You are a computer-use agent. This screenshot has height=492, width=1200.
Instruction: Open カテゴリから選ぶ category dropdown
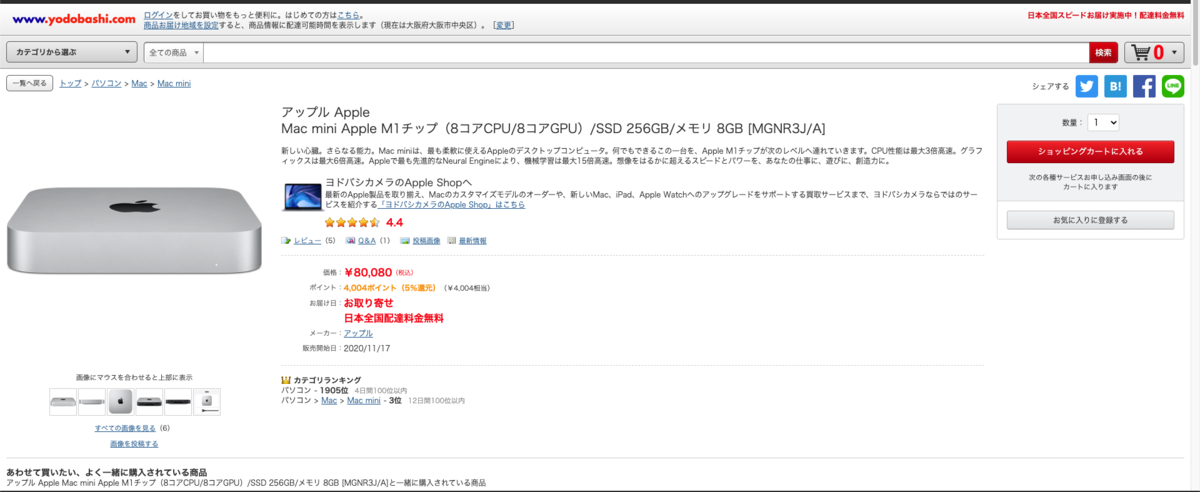click(72, 52)
